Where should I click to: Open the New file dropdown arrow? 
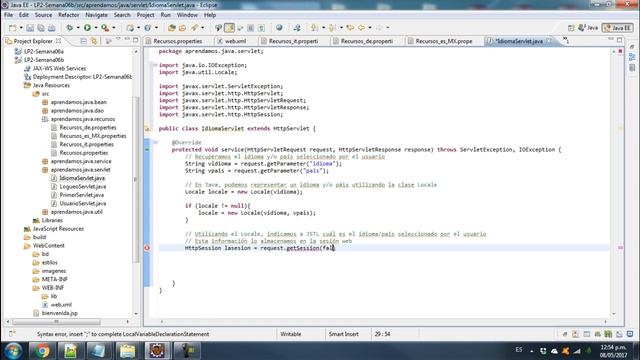click(21, 28)
